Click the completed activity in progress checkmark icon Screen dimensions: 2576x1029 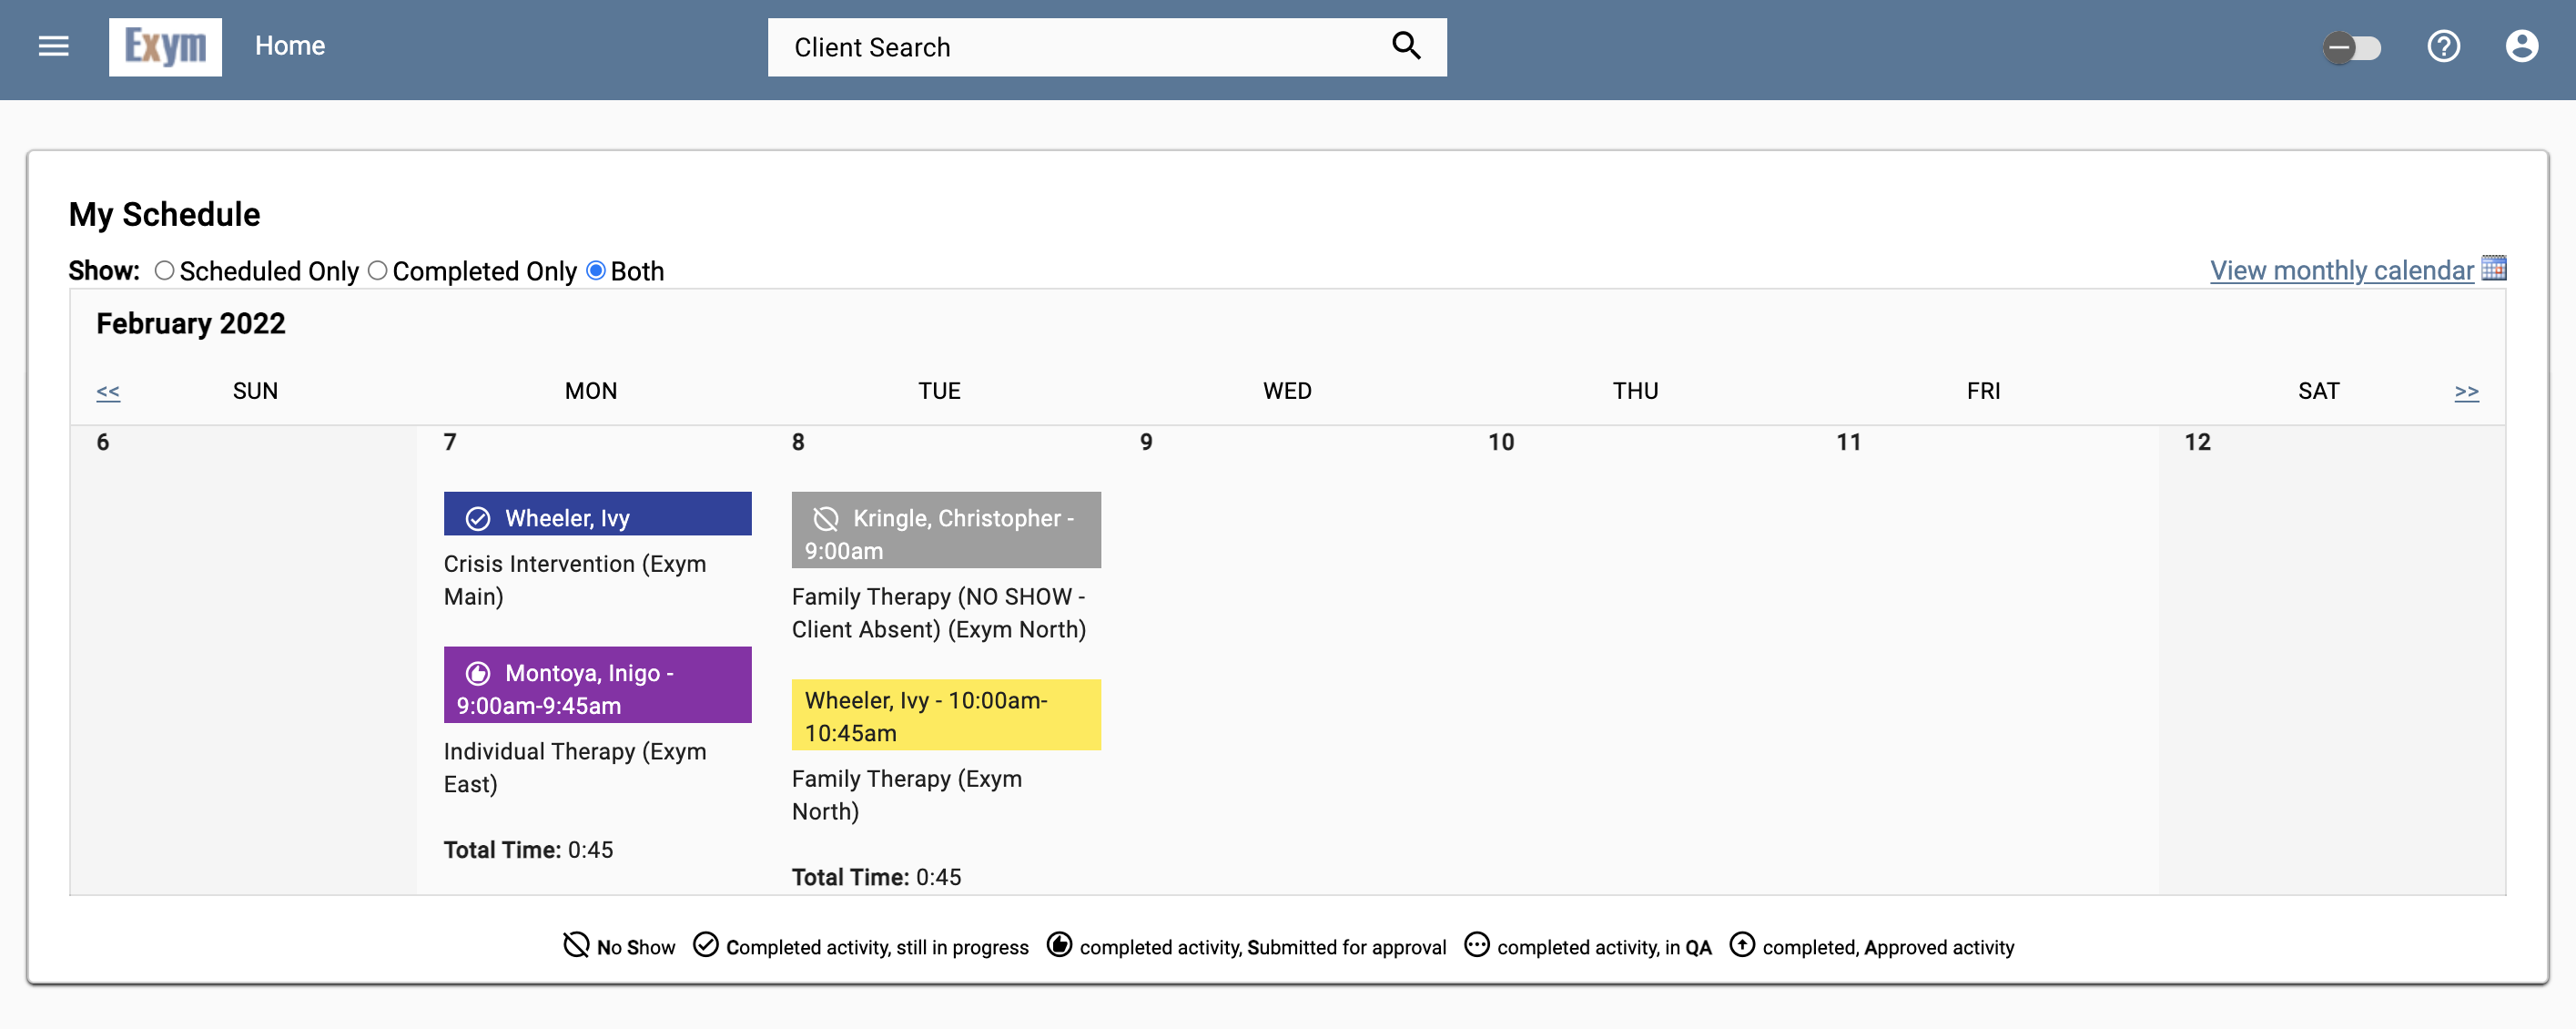(705, 945)
